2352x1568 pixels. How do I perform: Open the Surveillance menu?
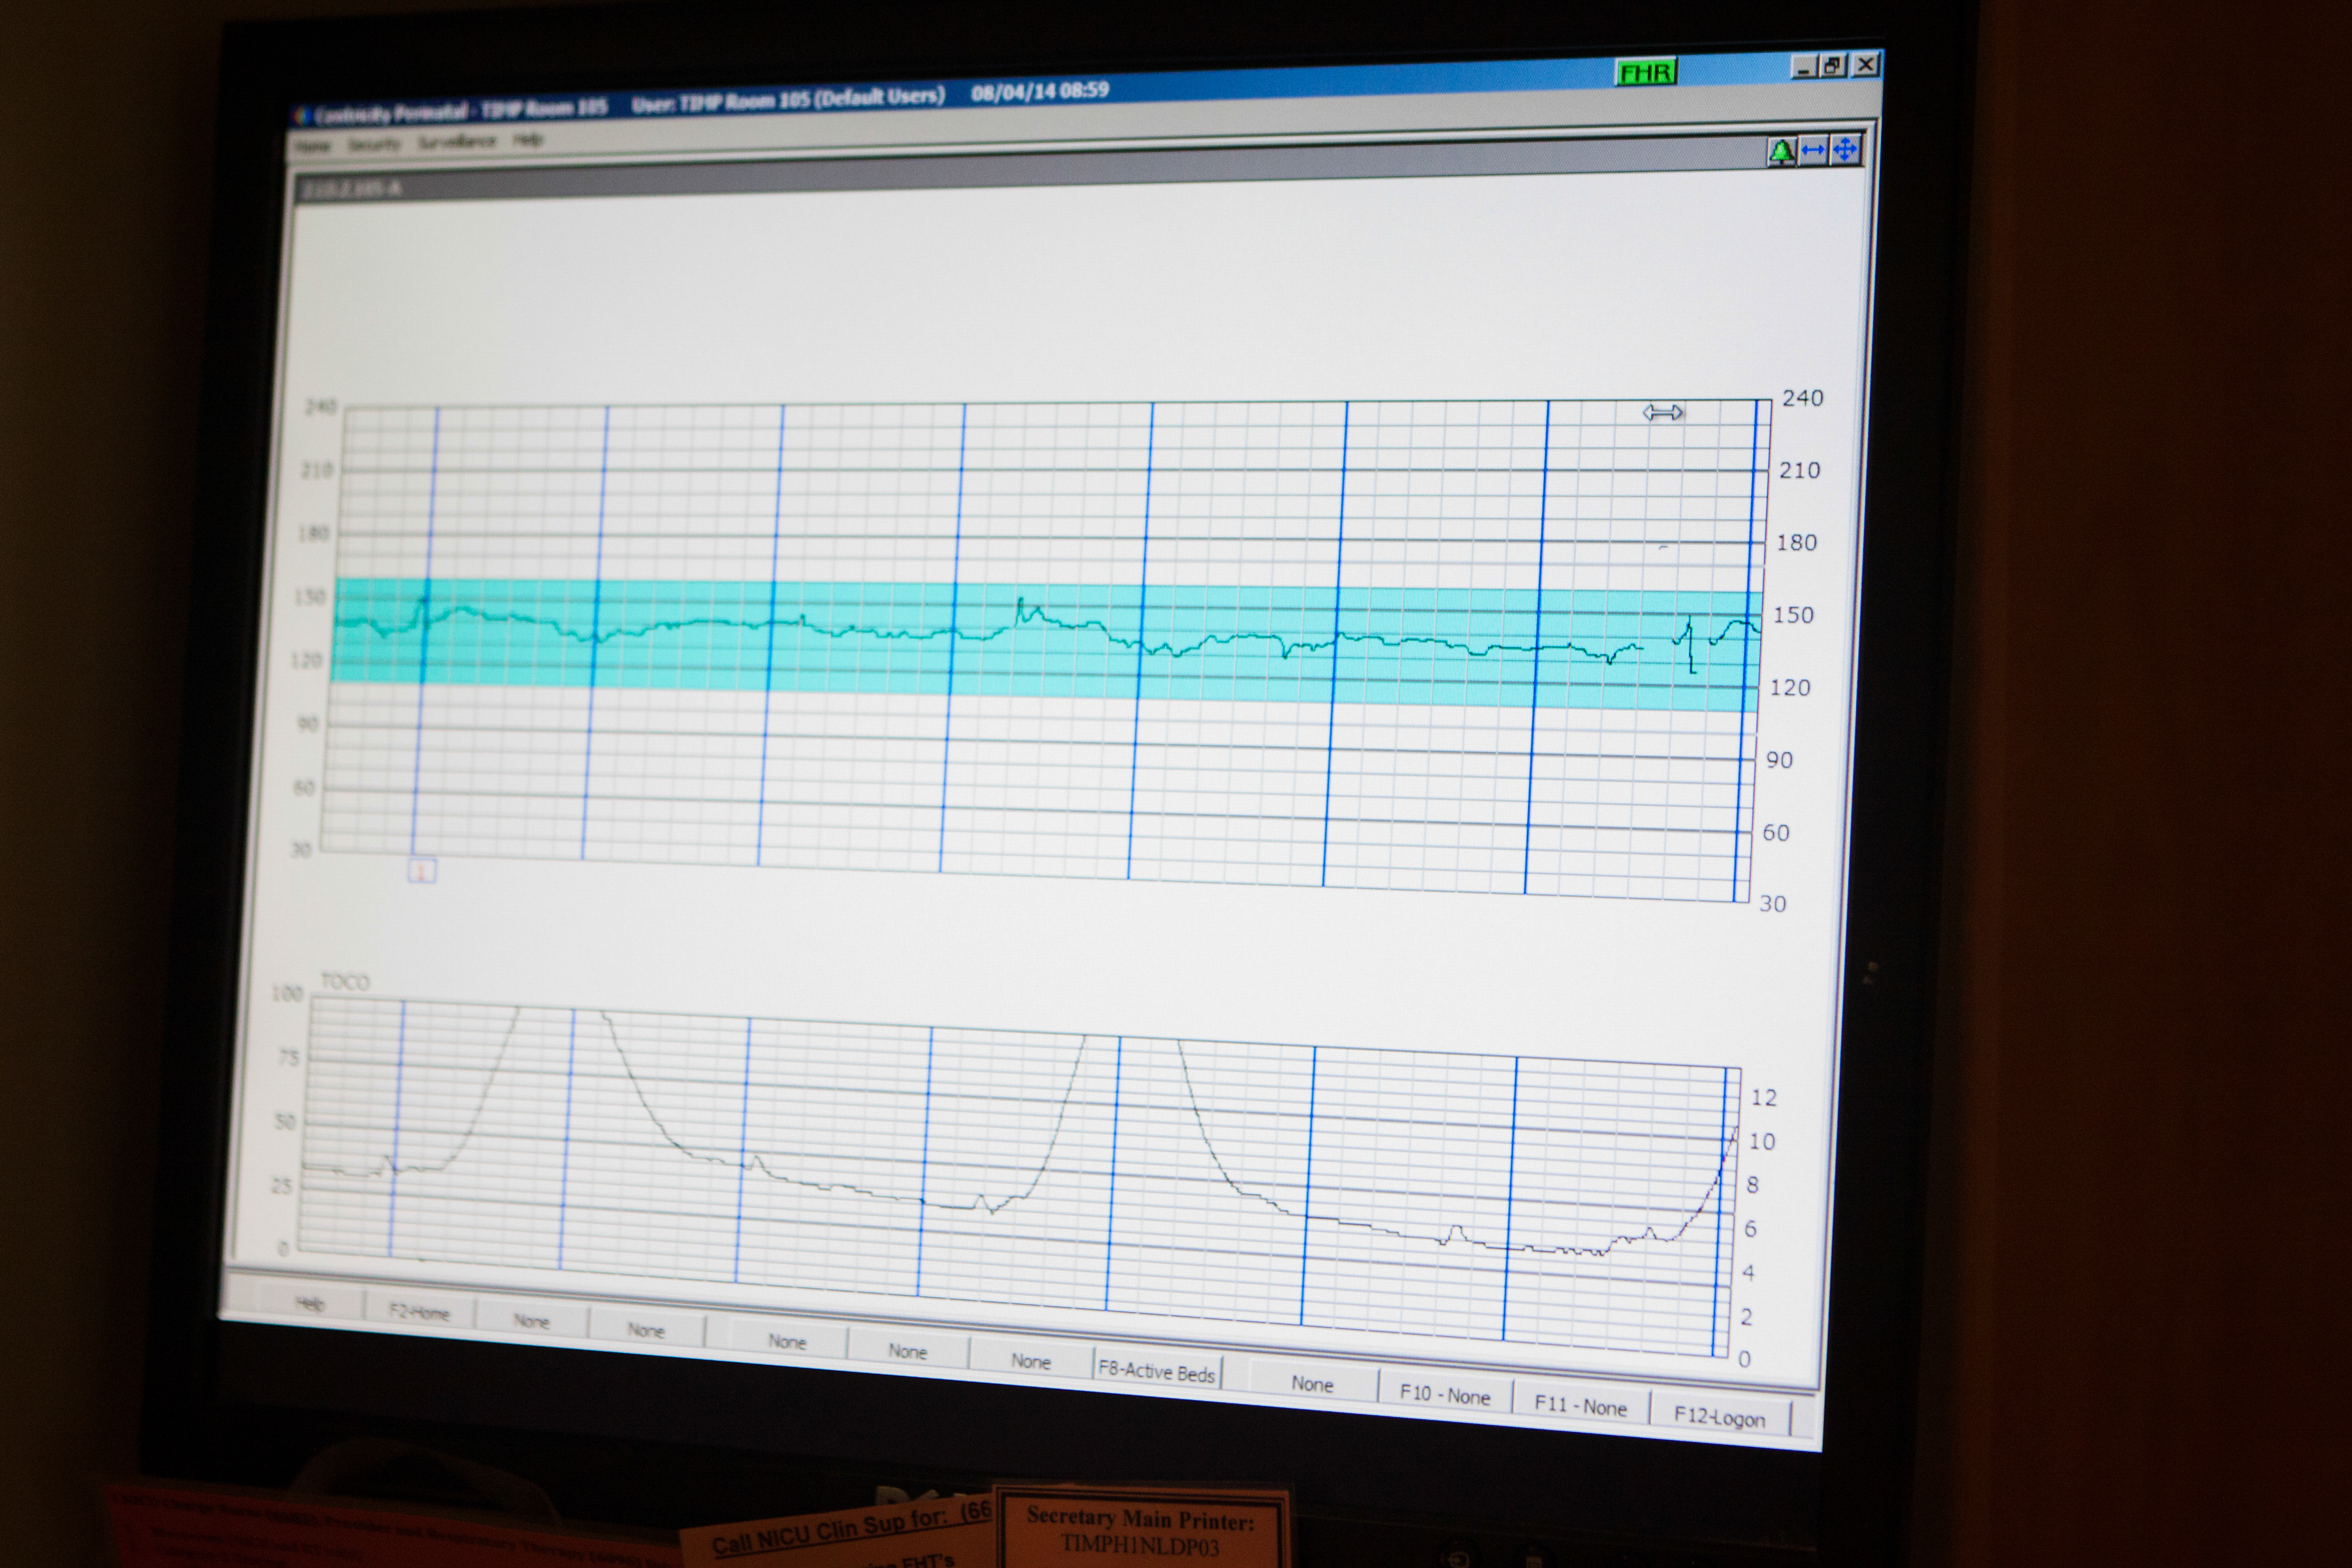(457, 142)
